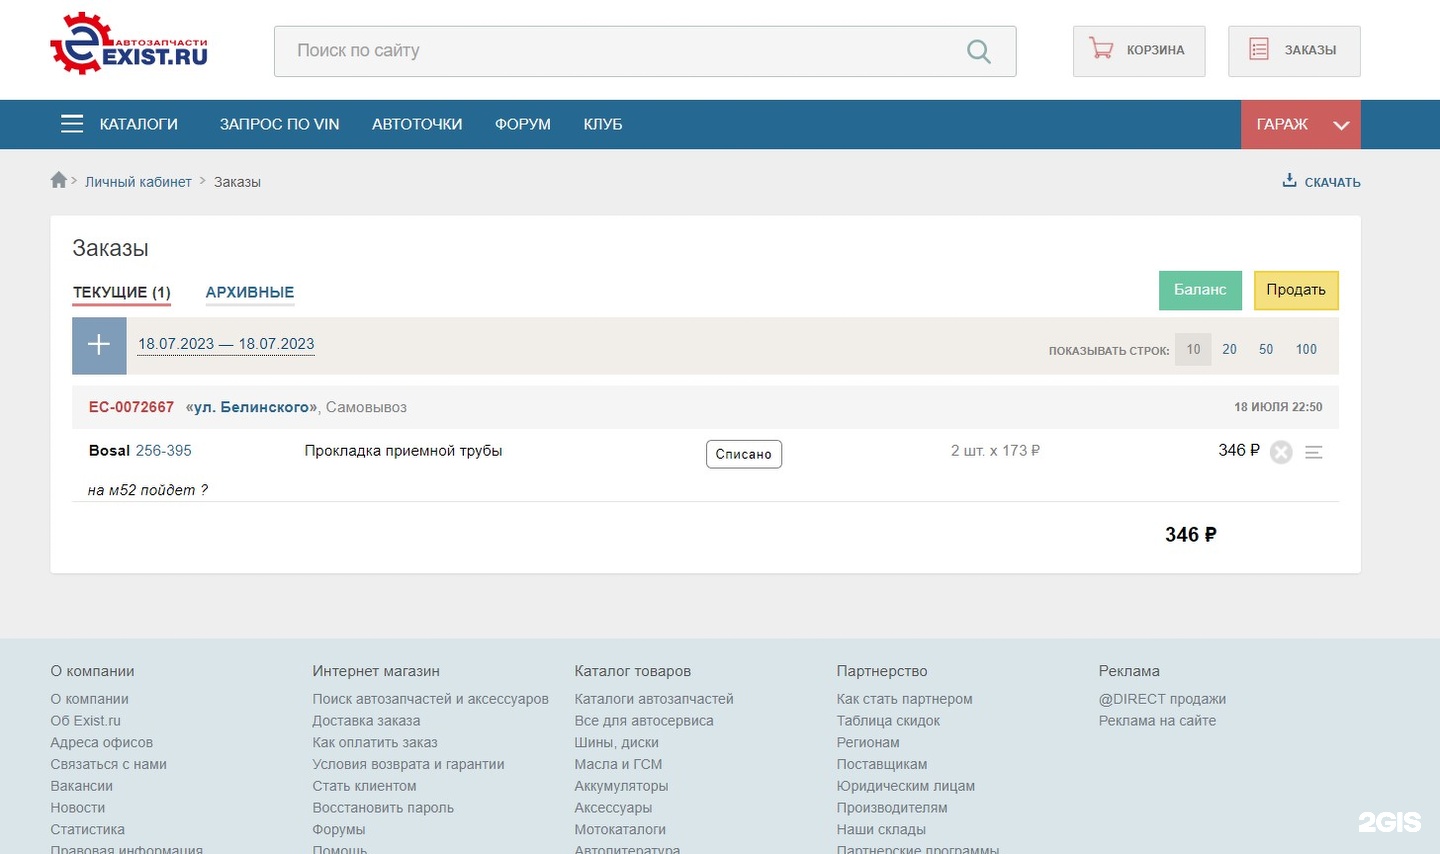
Task: Open footer link Аккумуляторы
Action: (x=621, y=786)
